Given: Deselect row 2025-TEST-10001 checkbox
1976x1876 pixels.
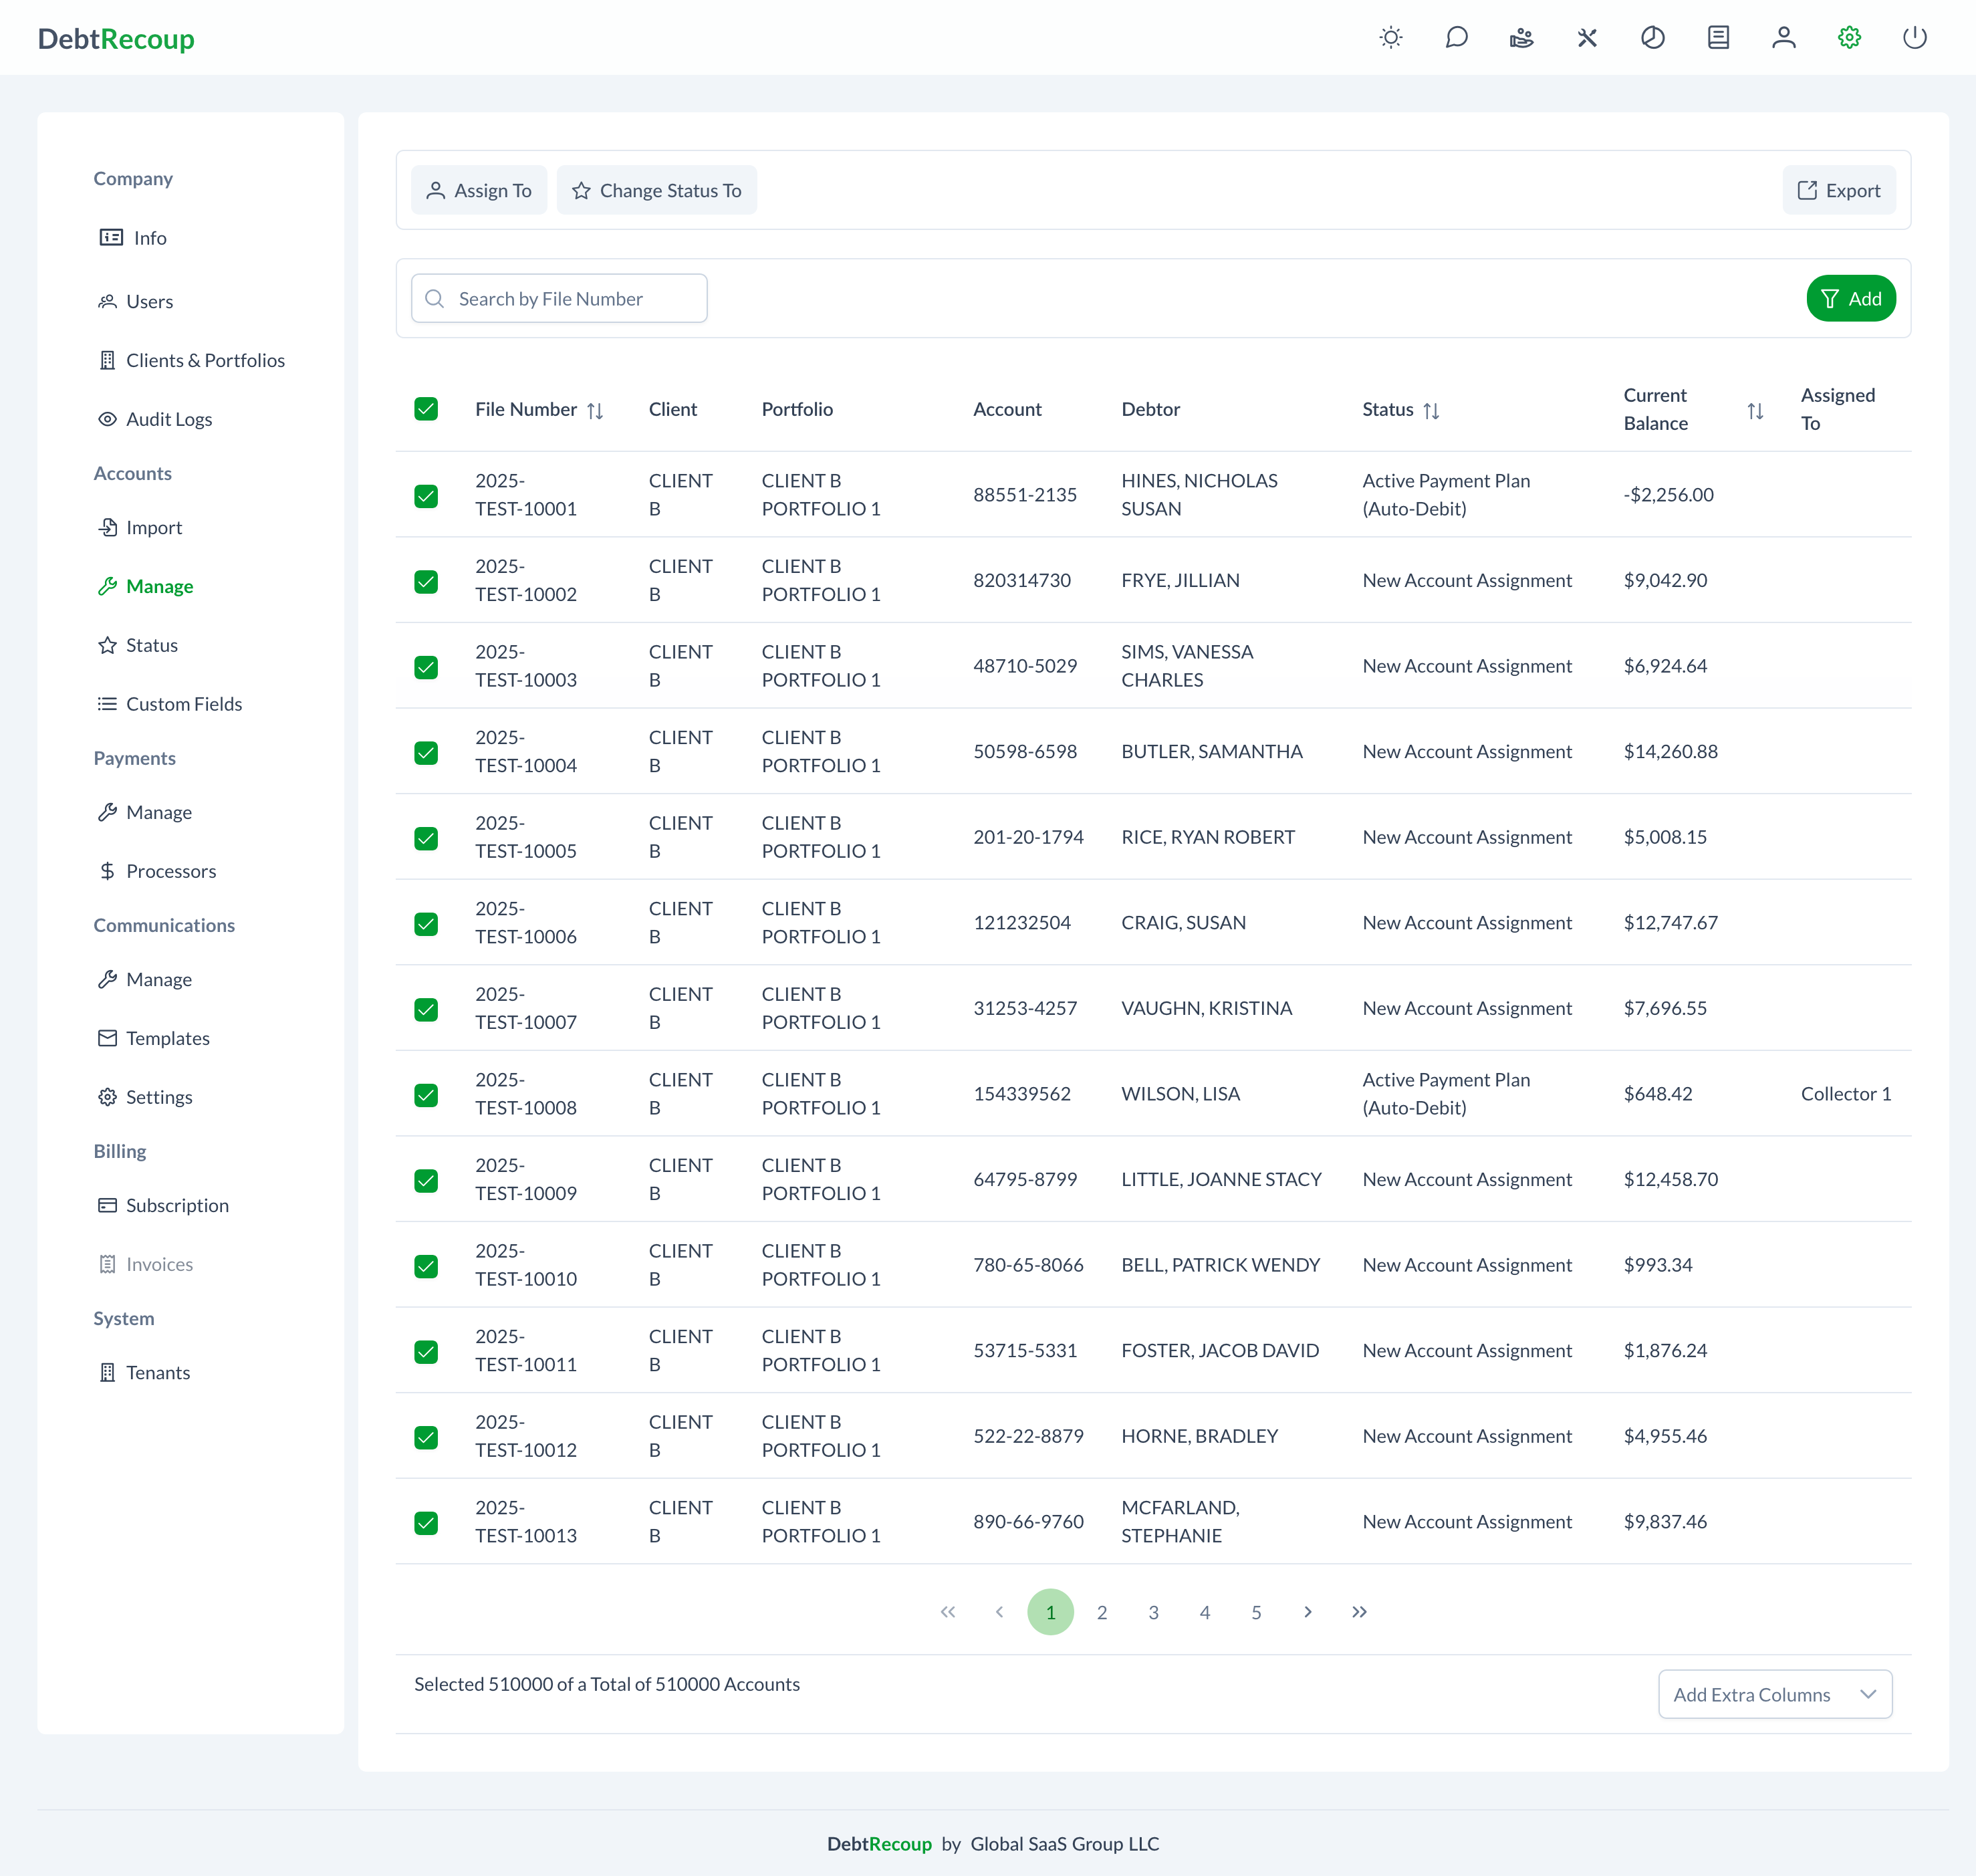Looking at the screenshot, I should pyautogui.click(x=426, y=496).
